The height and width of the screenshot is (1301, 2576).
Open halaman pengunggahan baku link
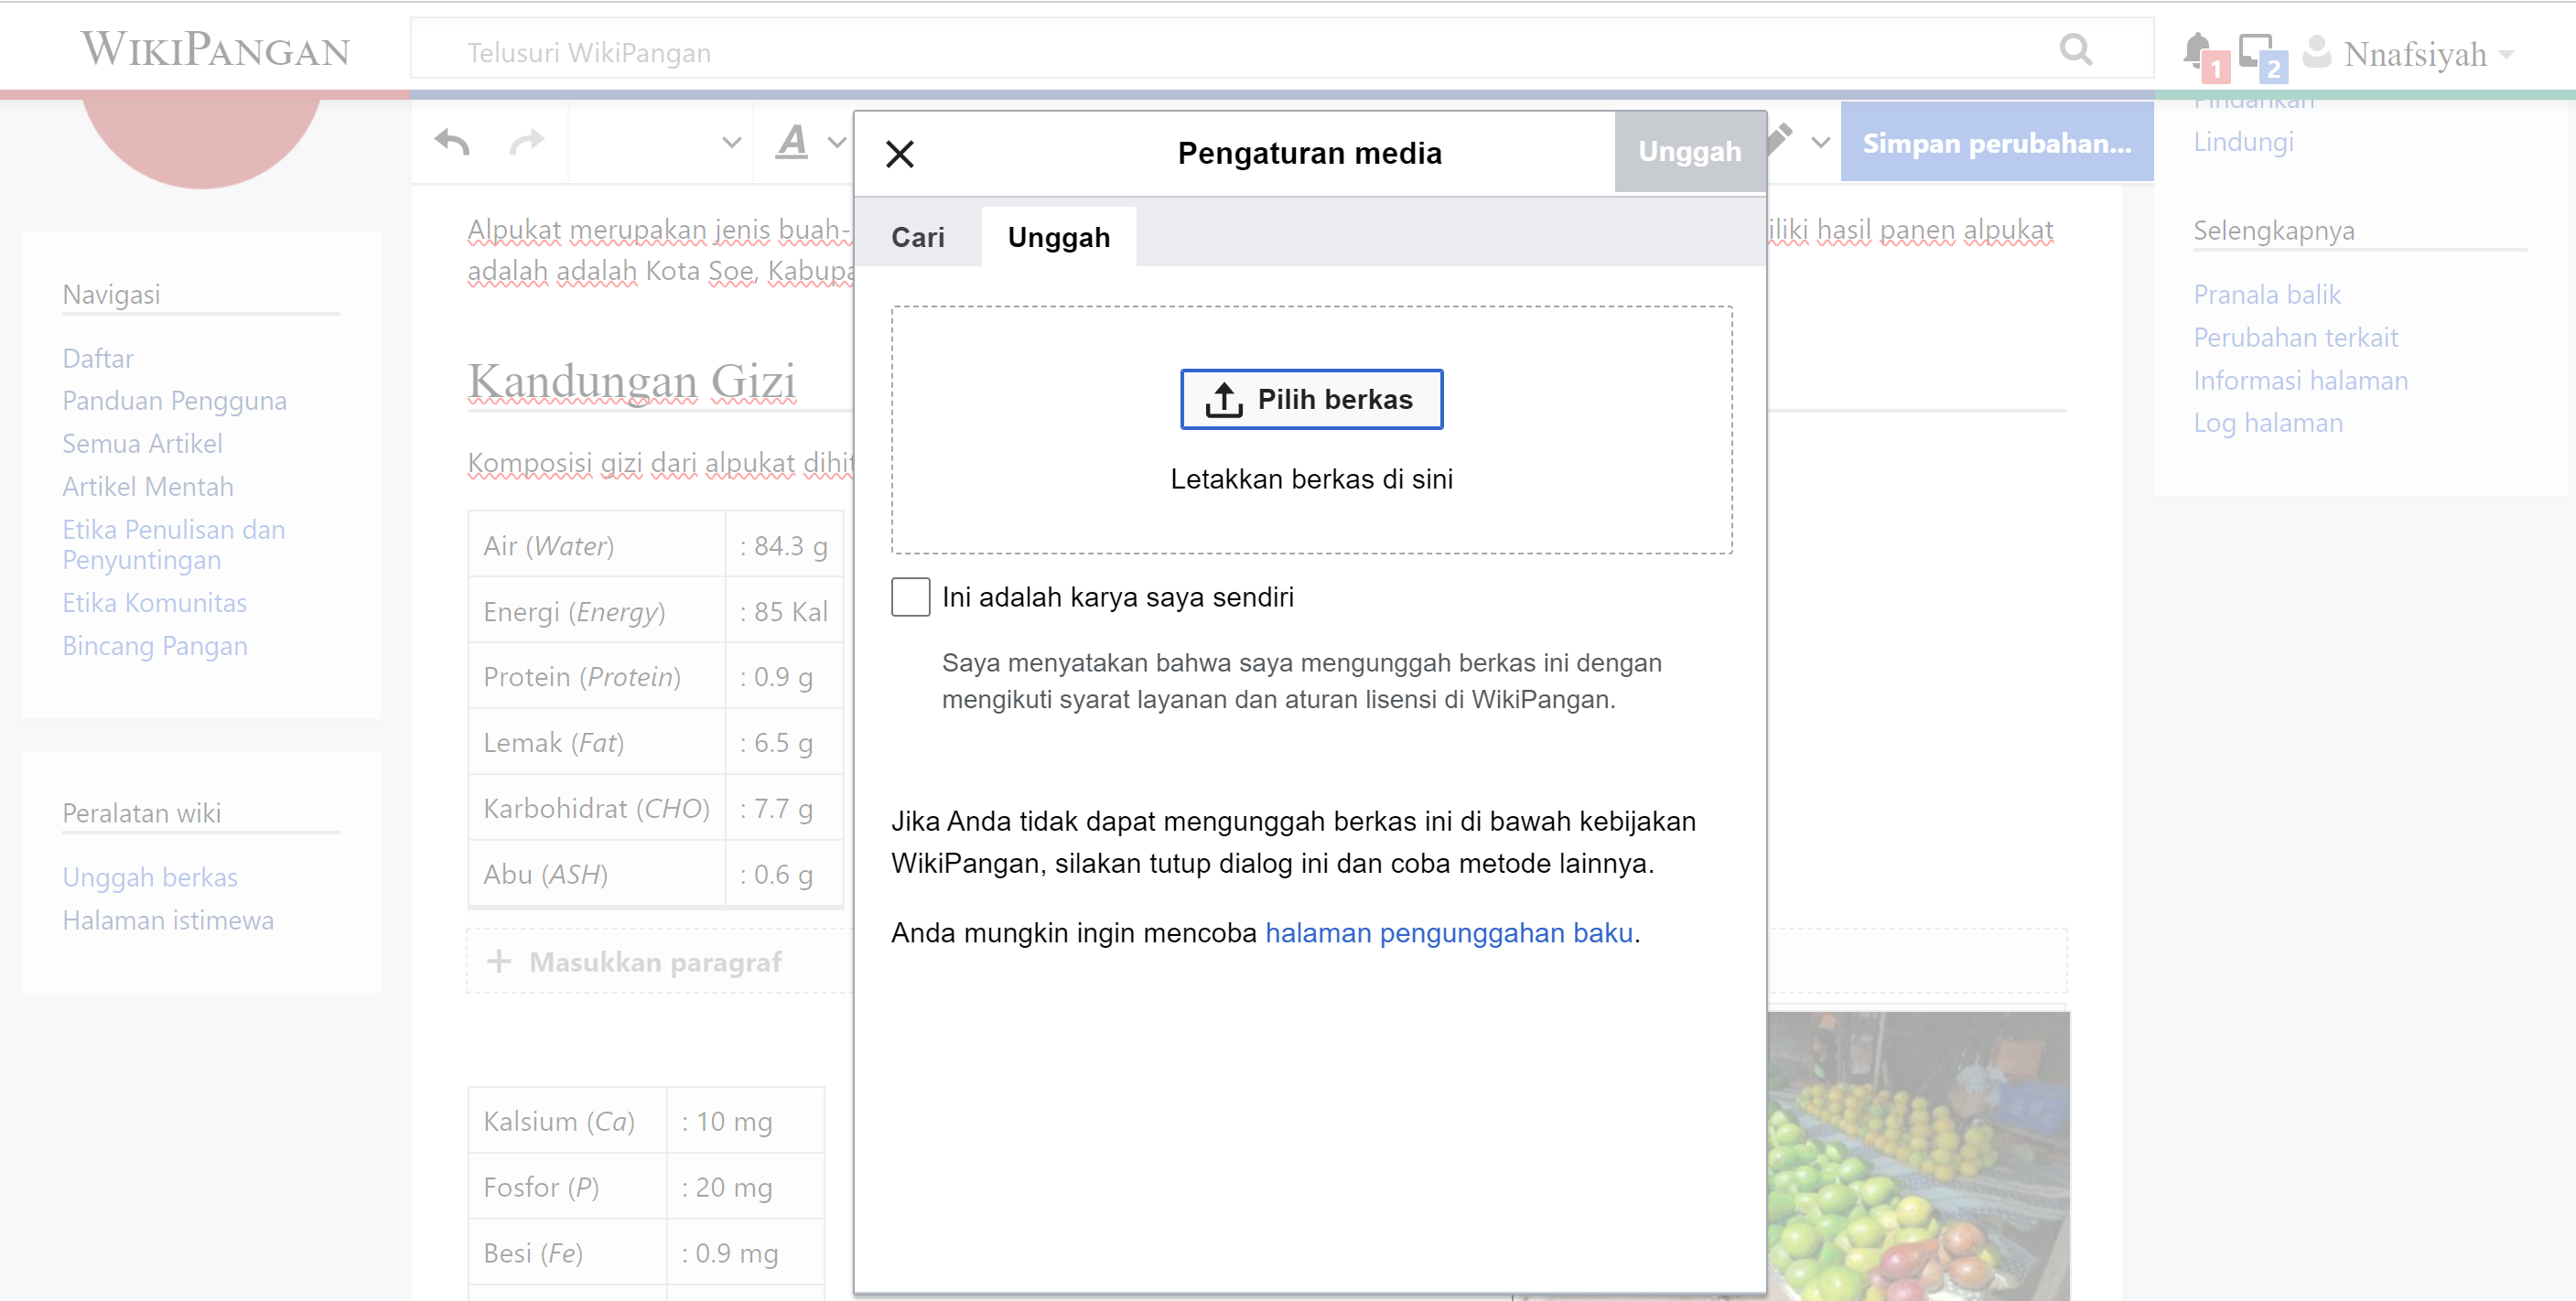[x=1448, y=932]
